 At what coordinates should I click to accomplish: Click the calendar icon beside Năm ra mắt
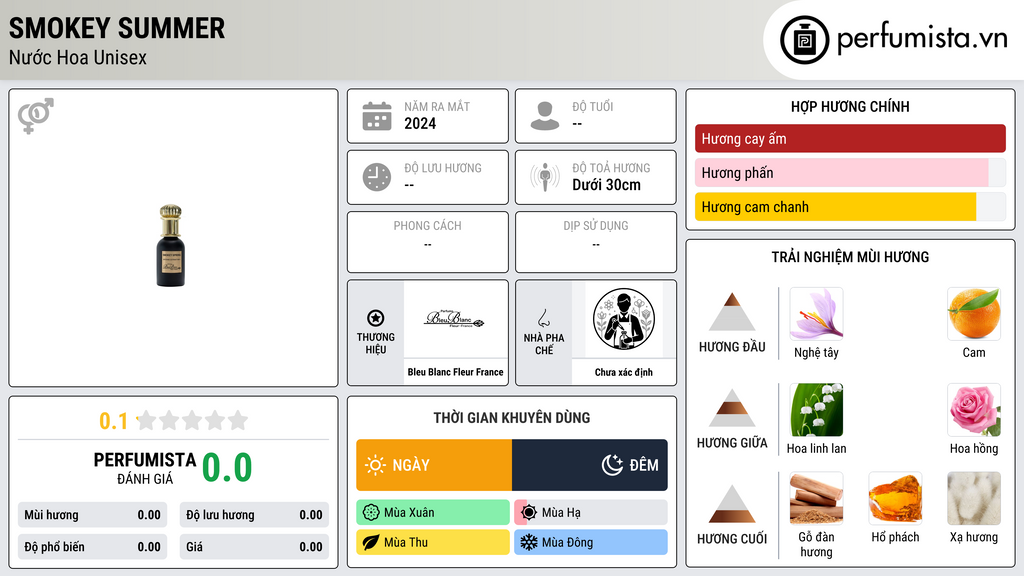click(x=377, y=116)
